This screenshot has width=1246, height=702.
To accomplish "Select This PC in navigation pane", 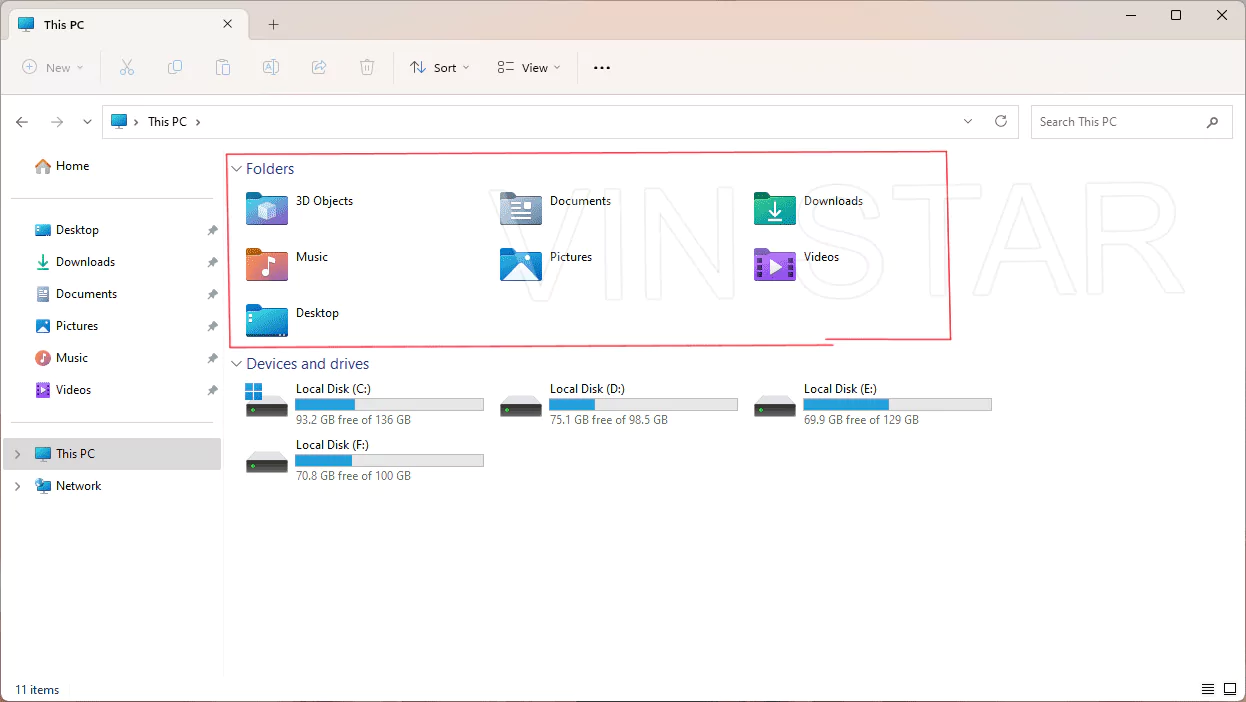I will [112, 454].
